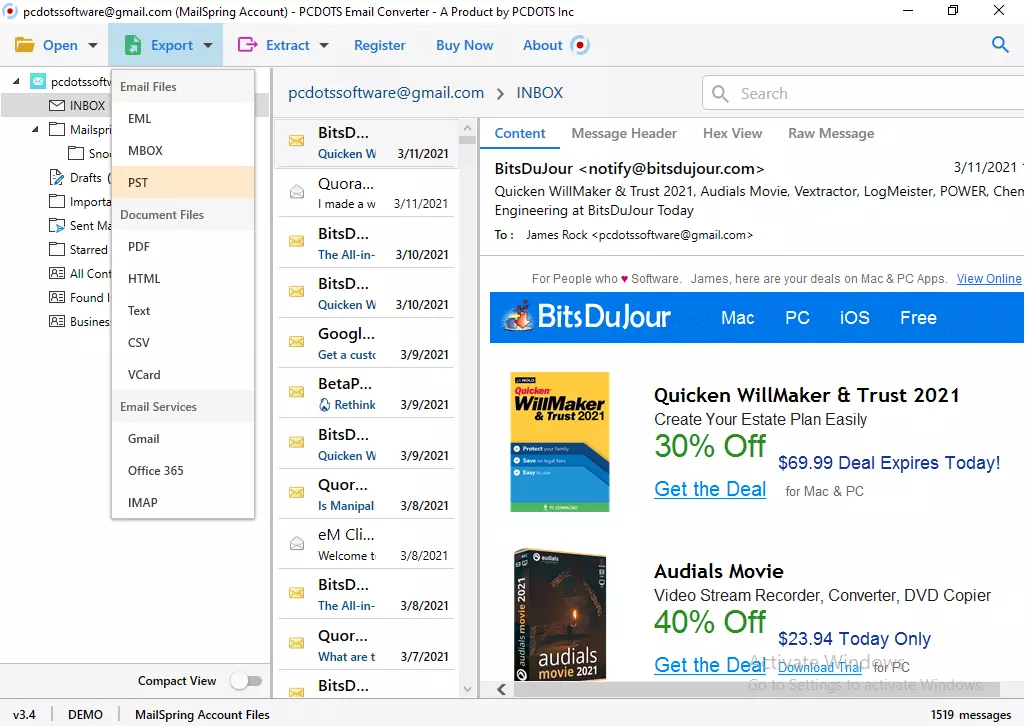Open the Extract dropdown arrow
This screenshot has width=1028, height=726.
coord(324,45)
